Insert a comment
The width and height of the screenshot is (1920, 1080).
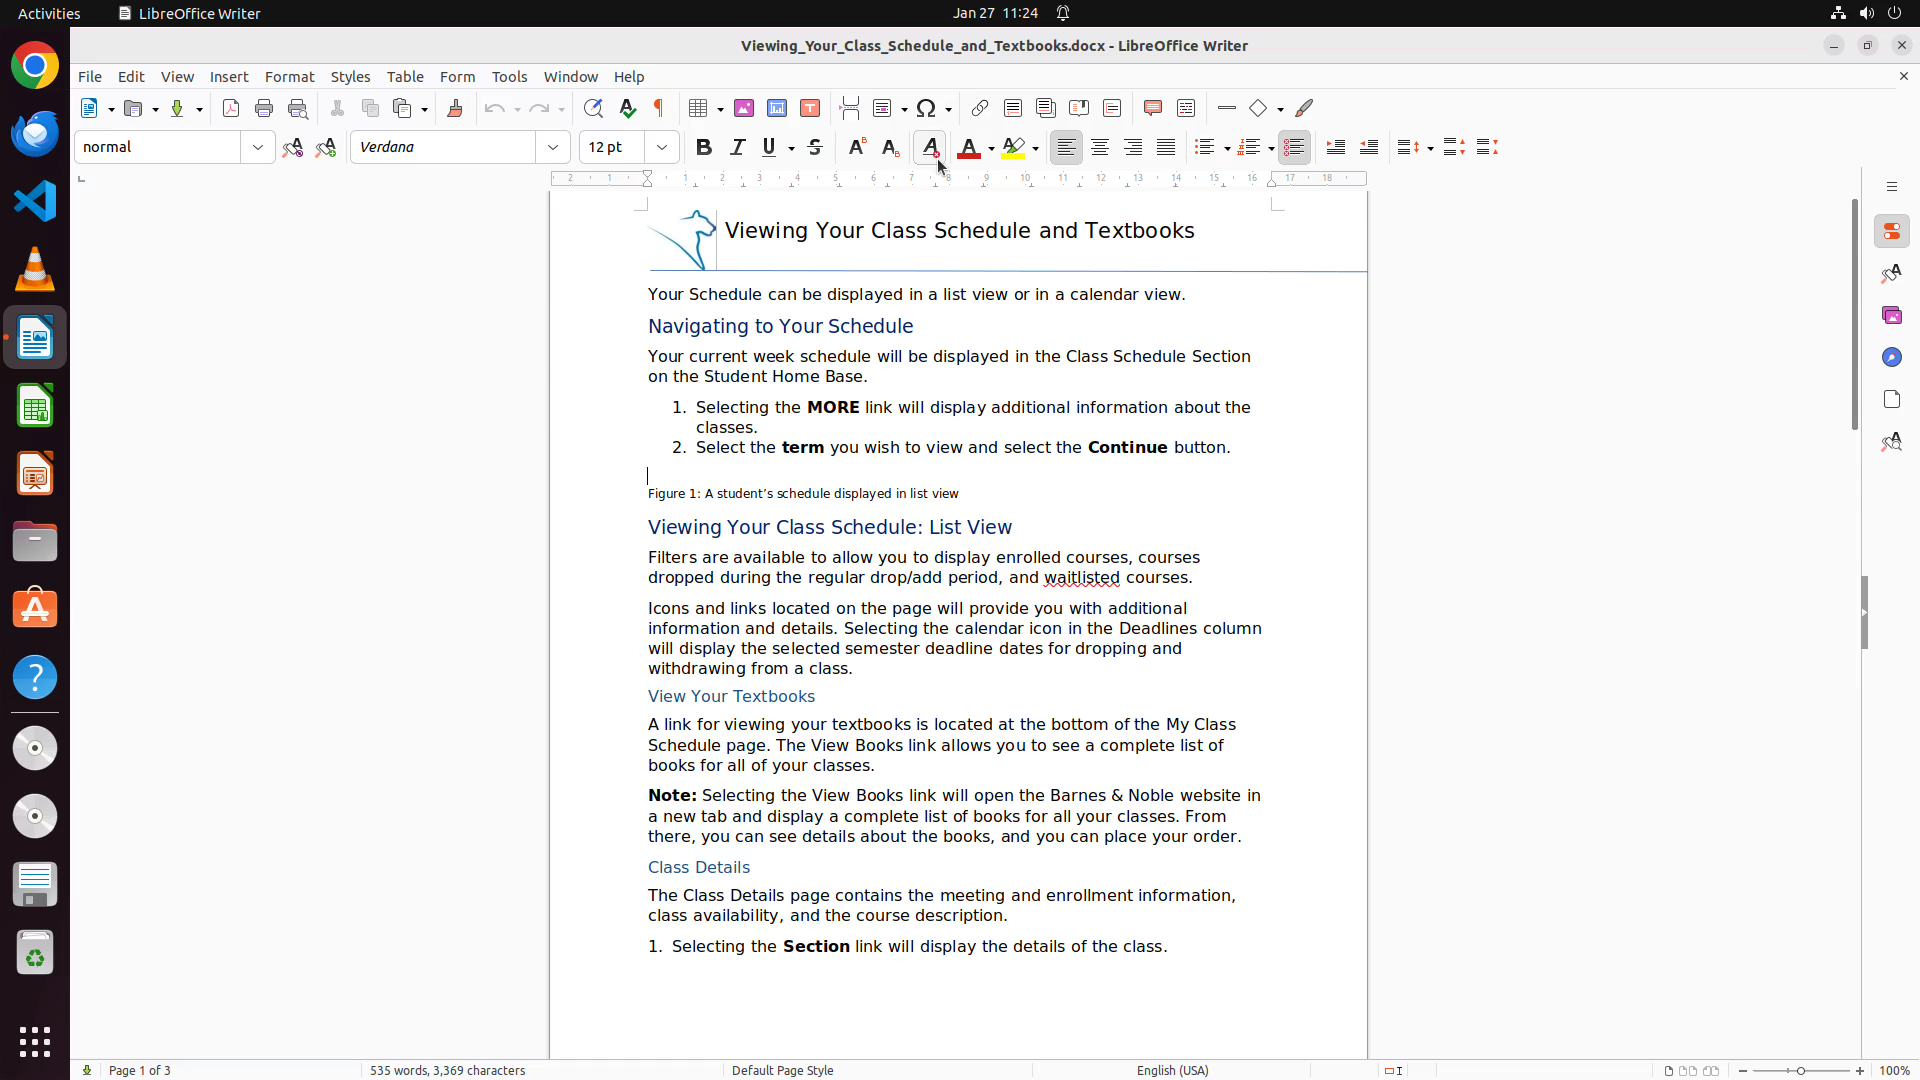tap(1153, 108)
